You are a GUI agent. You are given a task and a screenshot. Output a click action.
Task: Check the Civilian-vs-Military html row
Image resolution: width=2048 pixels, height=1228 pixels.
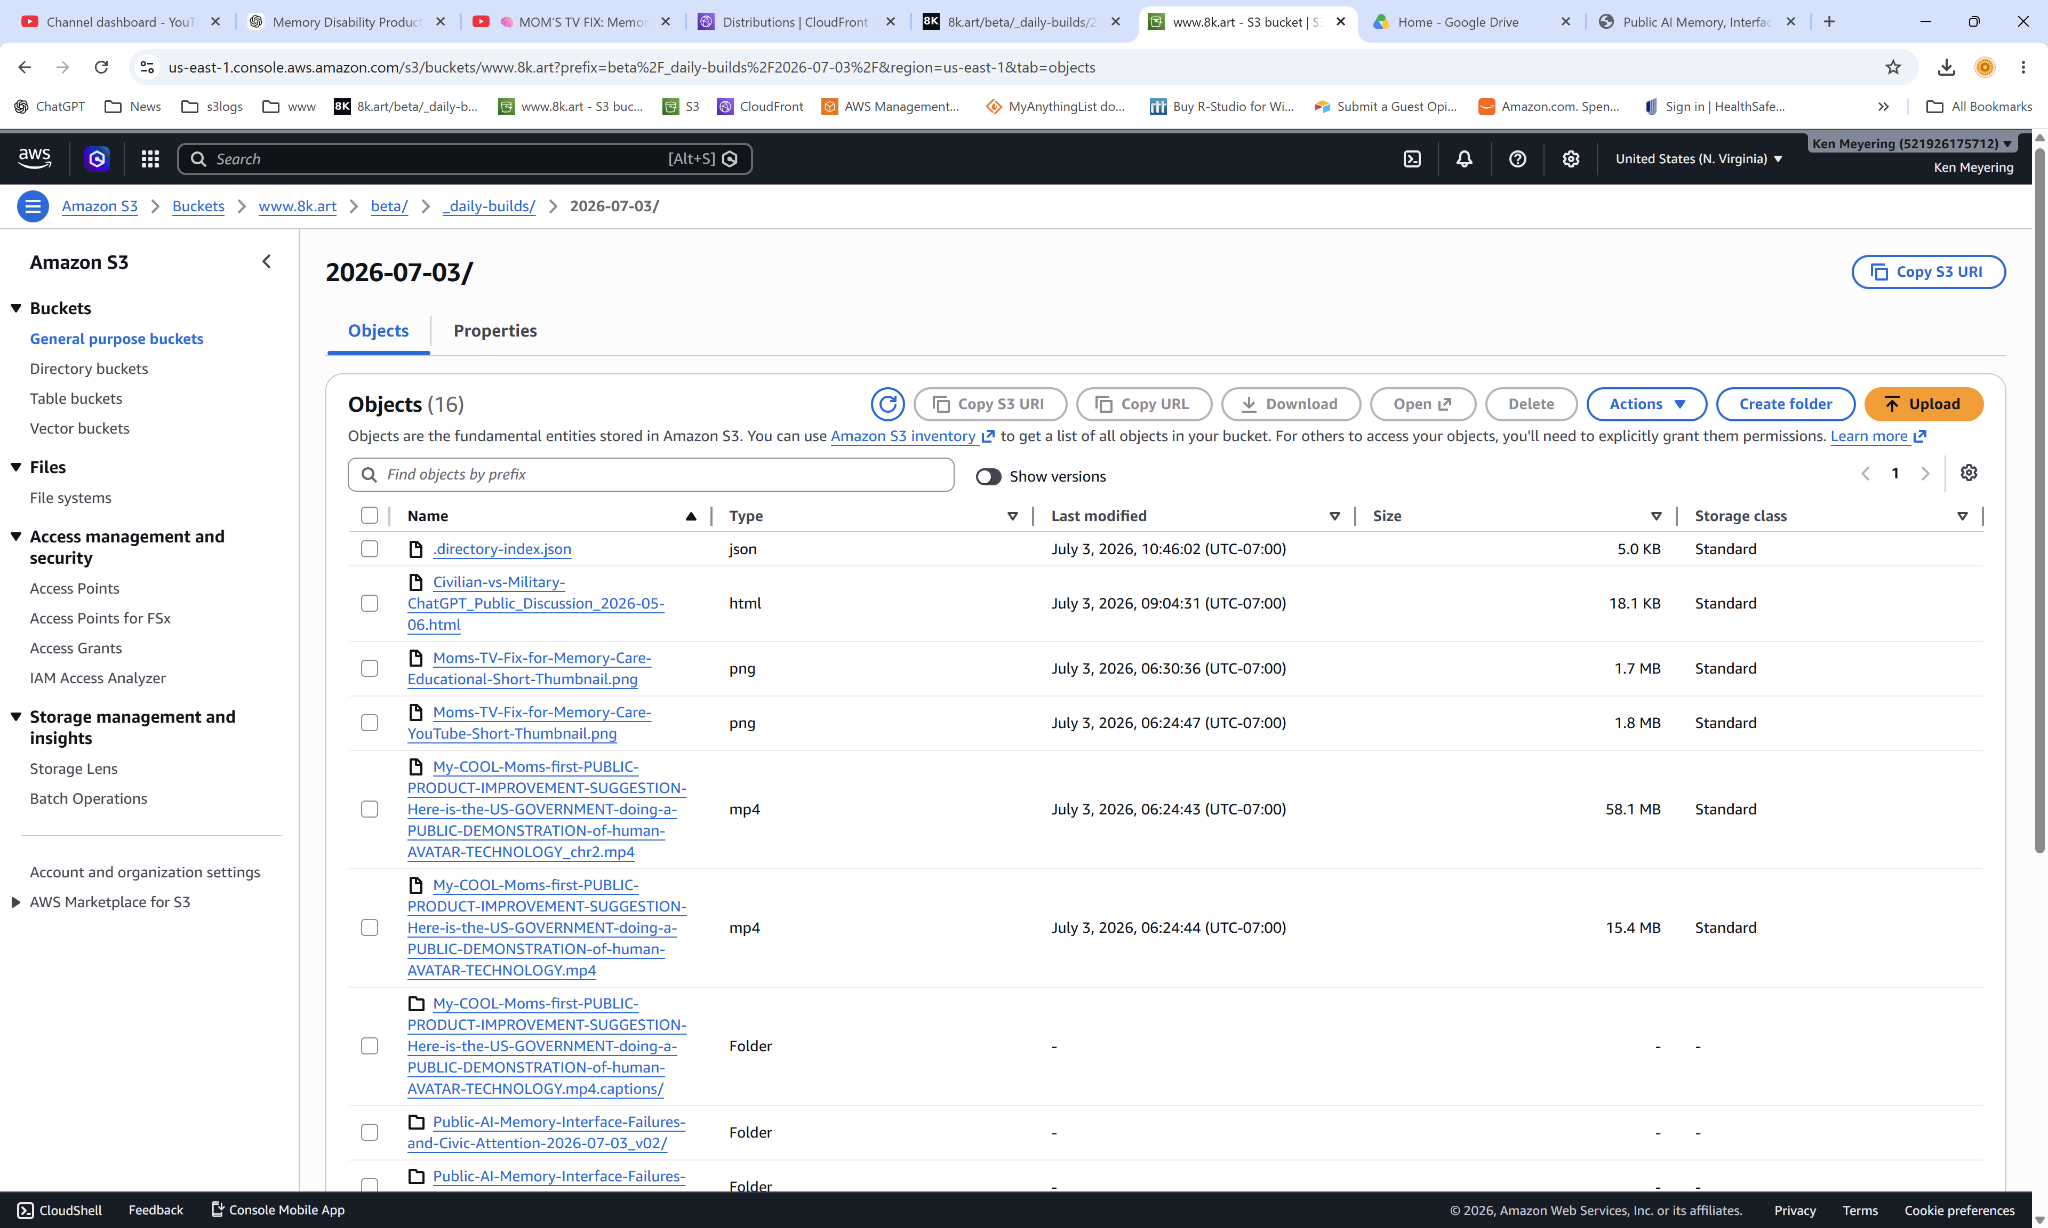pyautogui.click(x=369, y=603)
